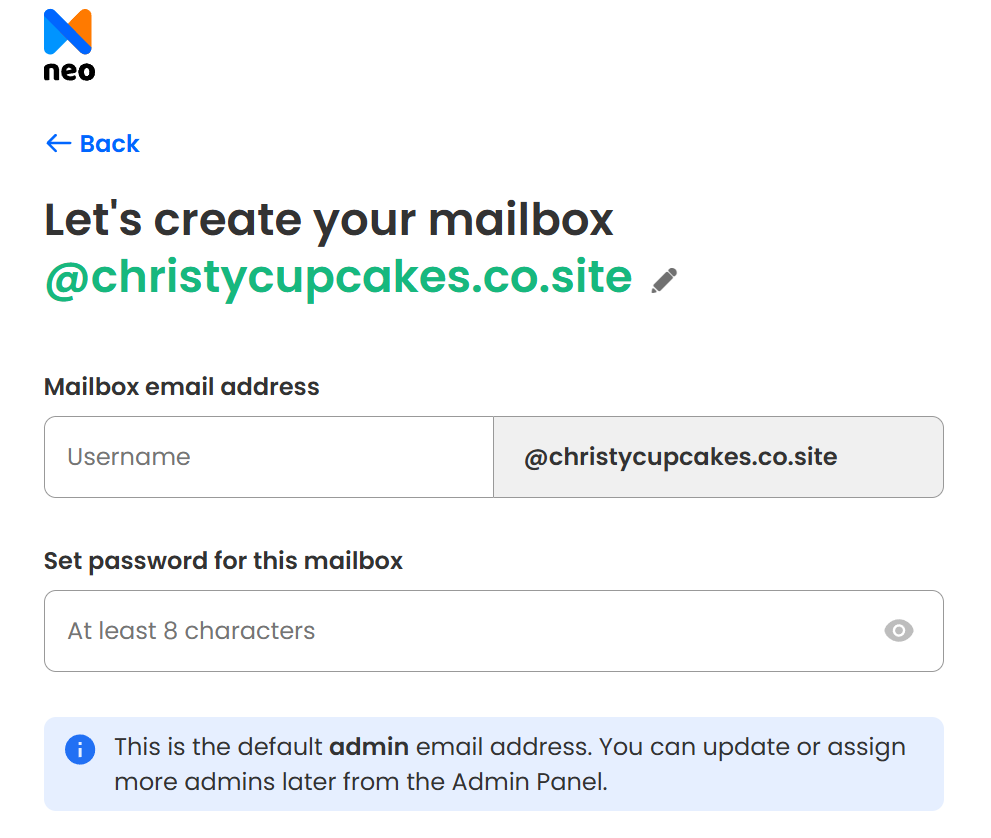
Task: Click the Neo logo icon
Action: 68,32
